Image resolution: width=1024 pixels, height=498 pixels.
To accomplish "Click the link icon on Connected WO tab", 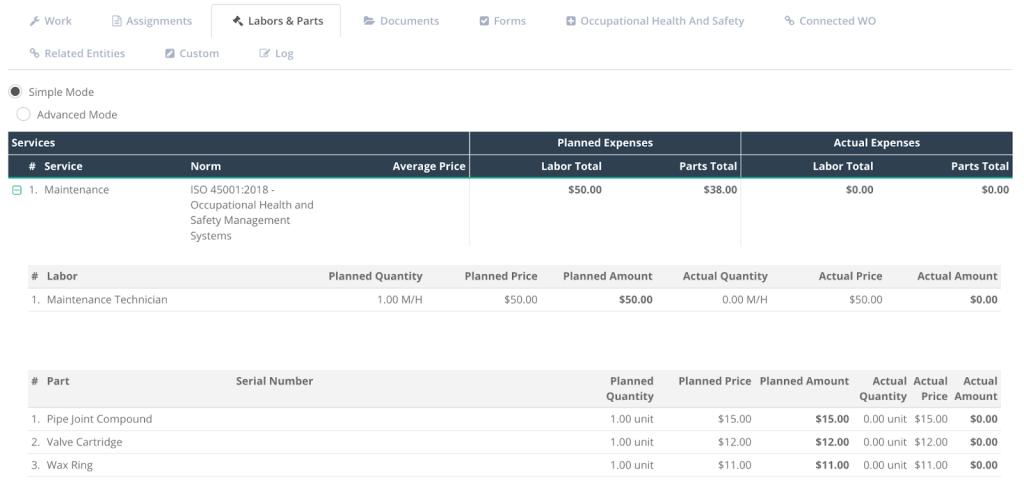I will 789,21.
